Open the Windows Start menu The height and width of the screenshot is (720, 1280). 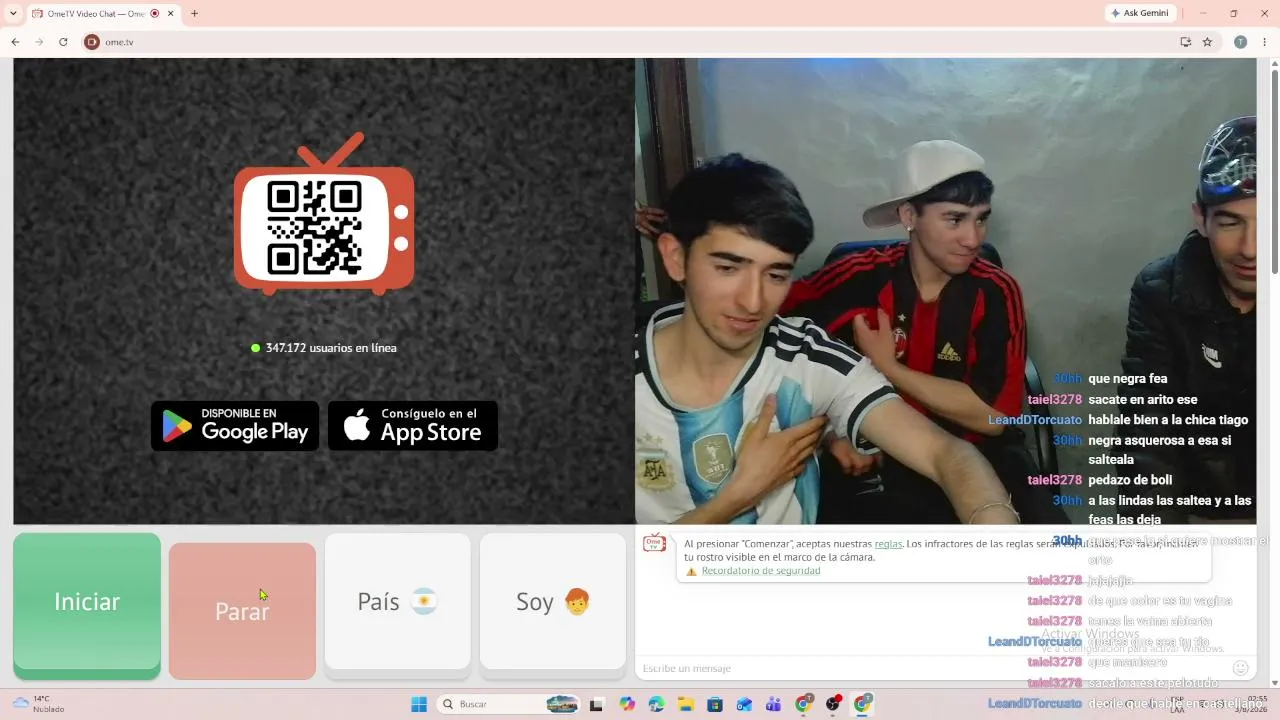click(x=419, y=704)
